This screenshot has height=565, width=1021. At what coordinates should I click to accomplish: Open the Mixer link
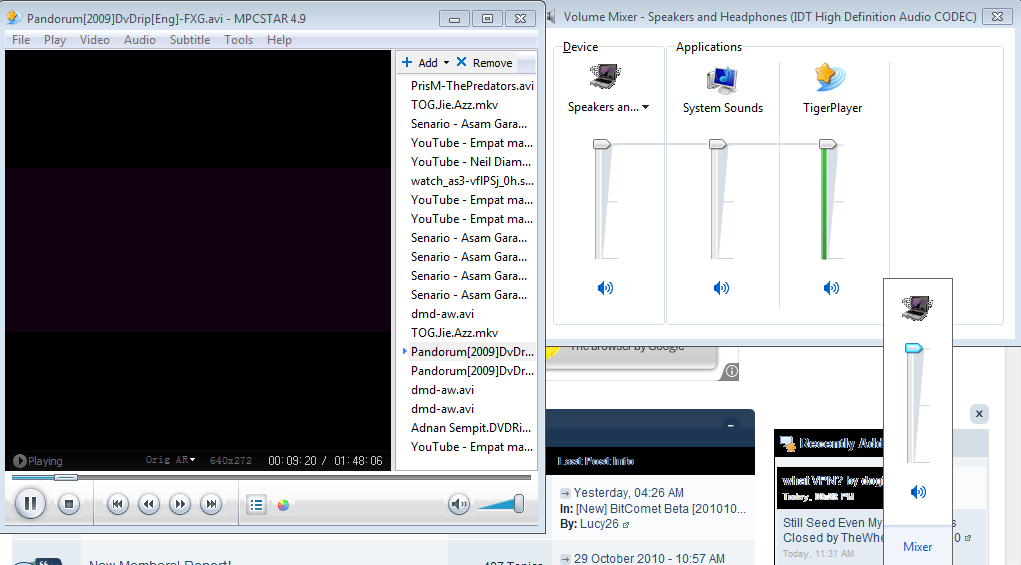click(x=917, y=547)
